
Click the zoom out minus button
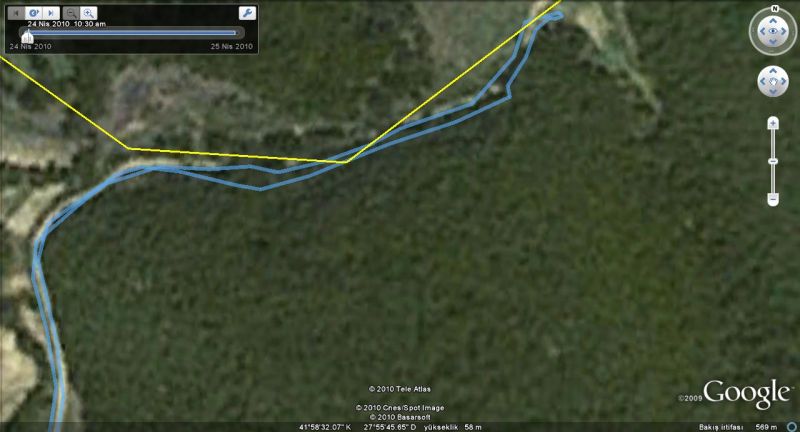click(x=773, y=199)
